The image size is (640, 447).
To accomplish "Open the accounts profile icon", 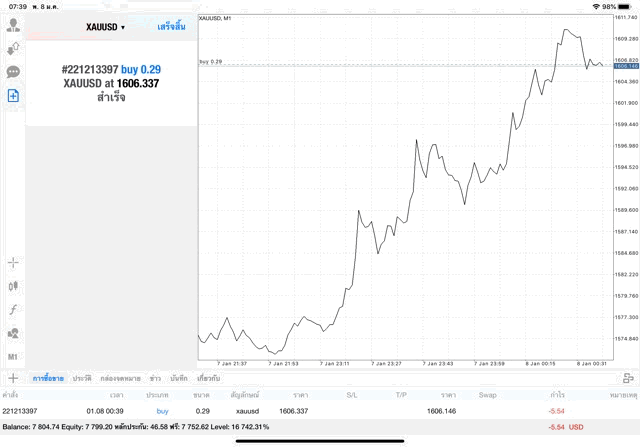I will [x=13, y=24].
